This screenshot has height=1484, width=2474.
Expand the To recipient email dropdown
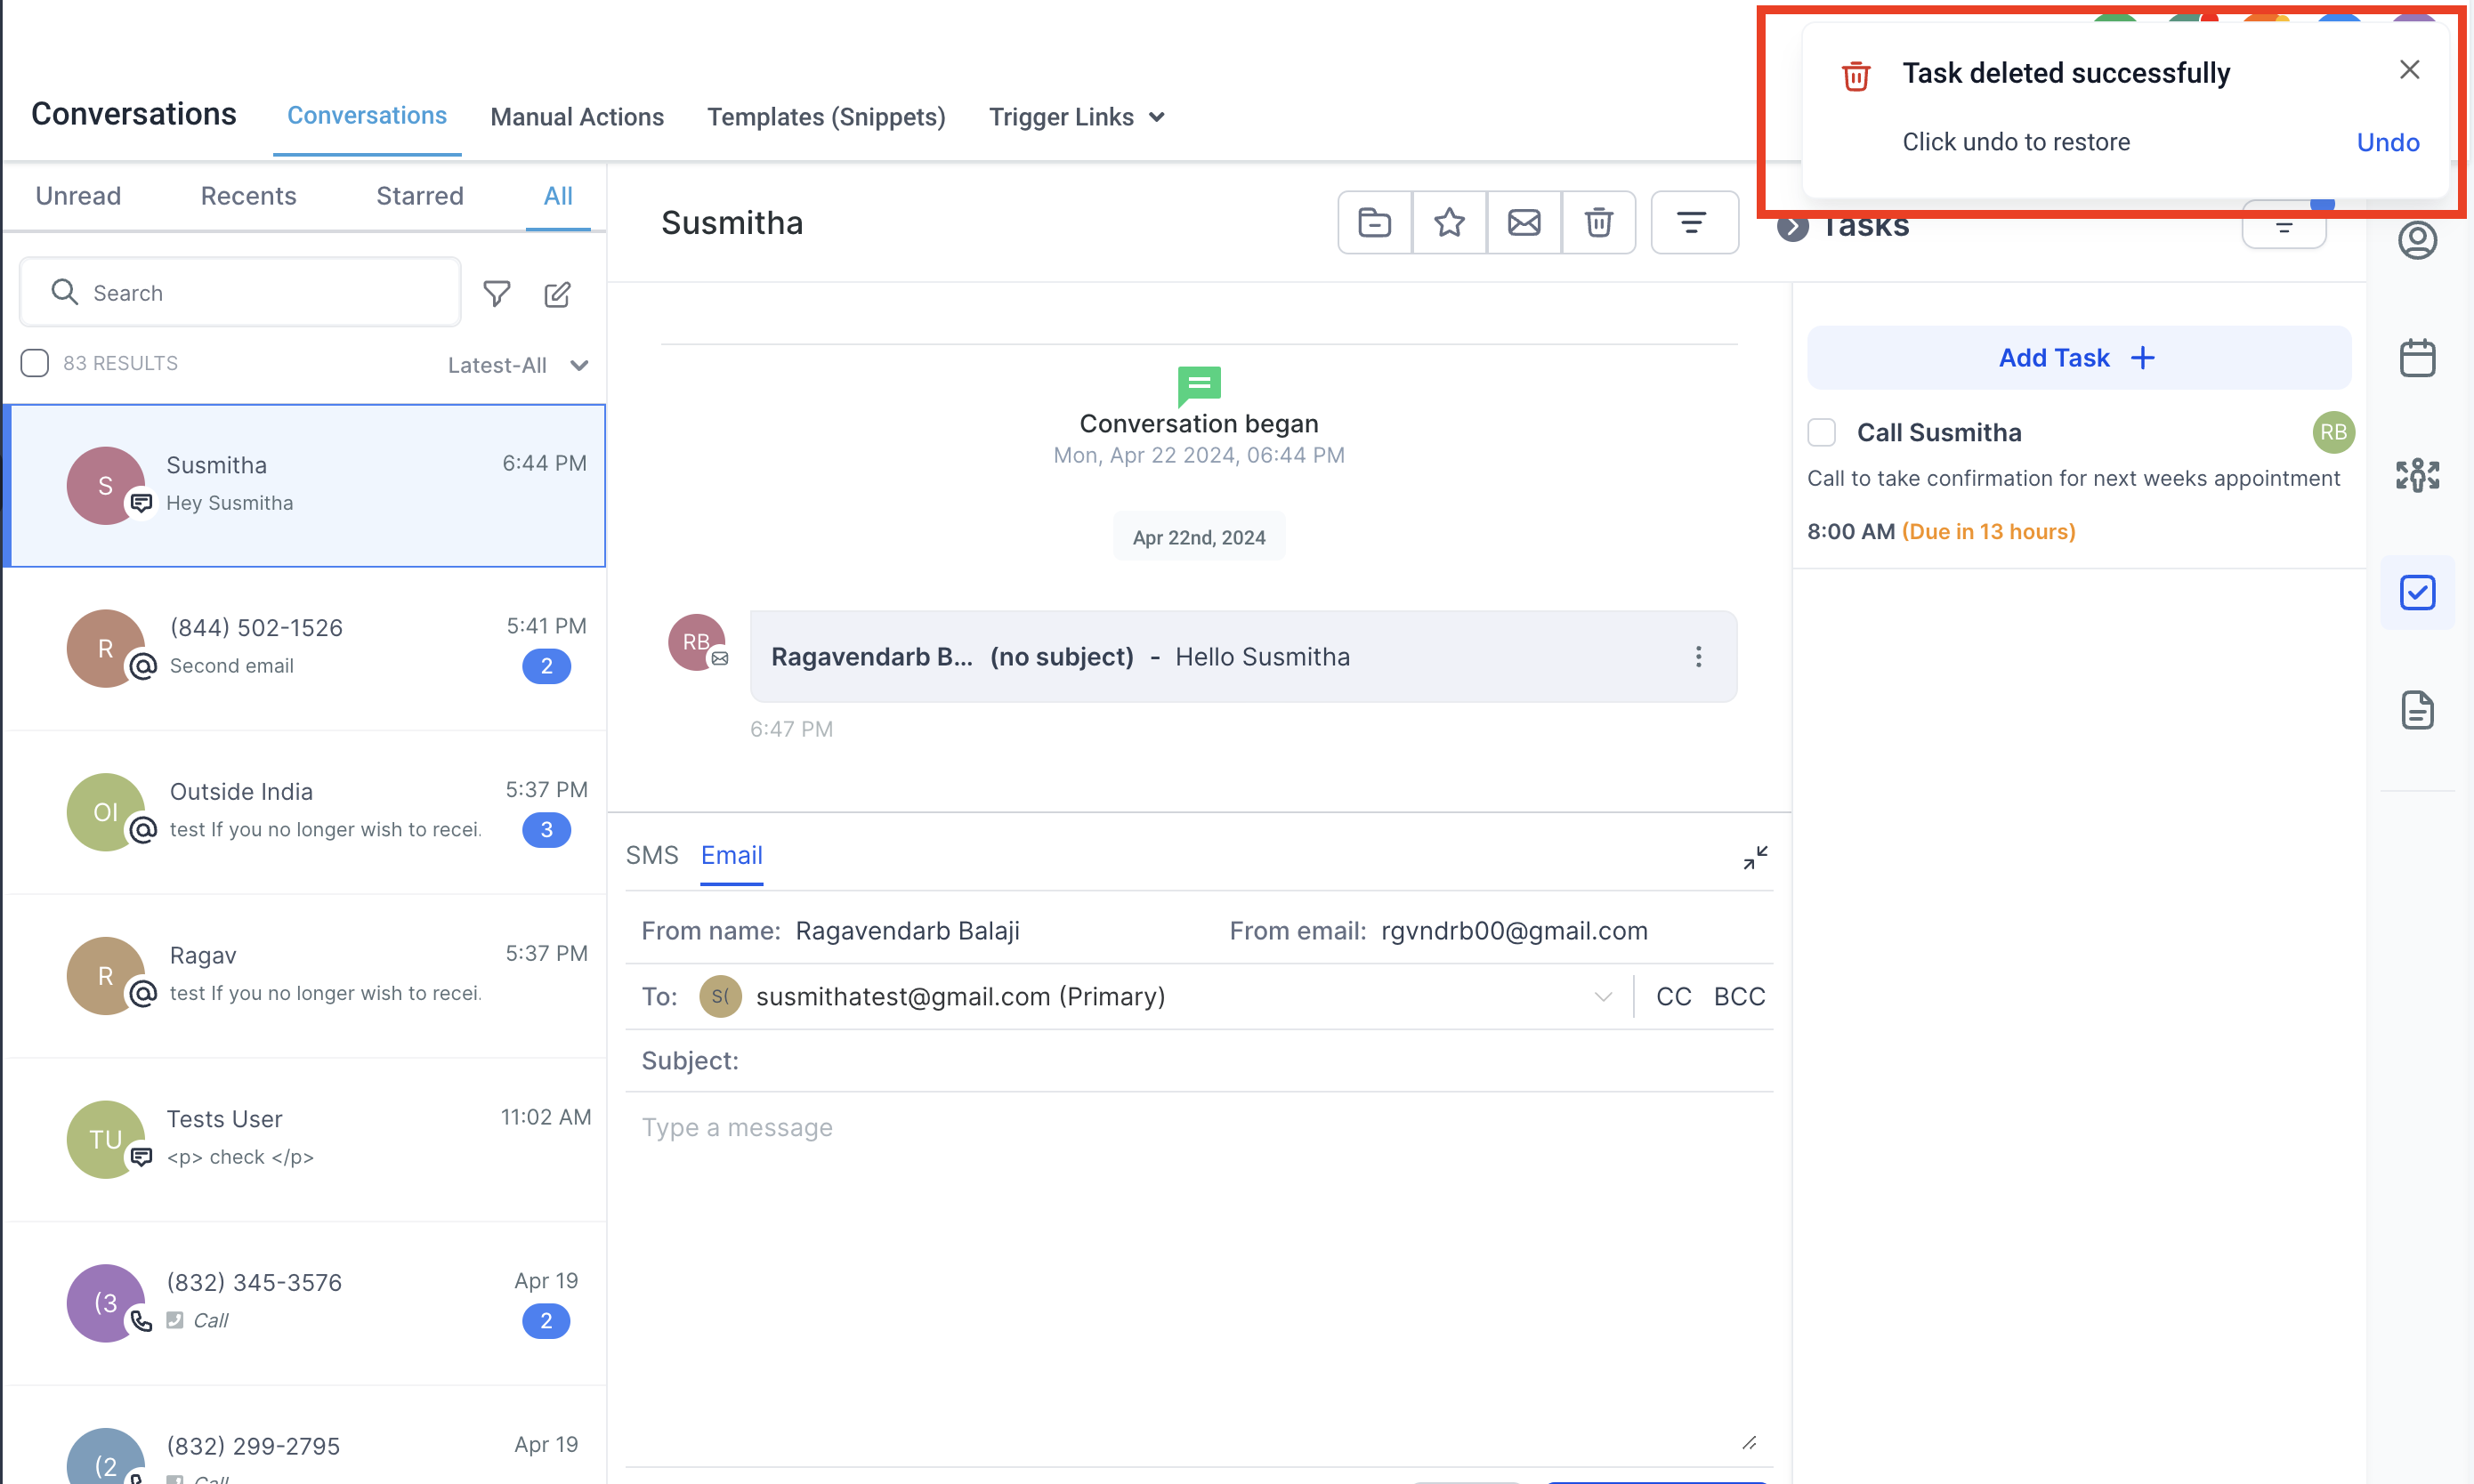point(1602,996)
